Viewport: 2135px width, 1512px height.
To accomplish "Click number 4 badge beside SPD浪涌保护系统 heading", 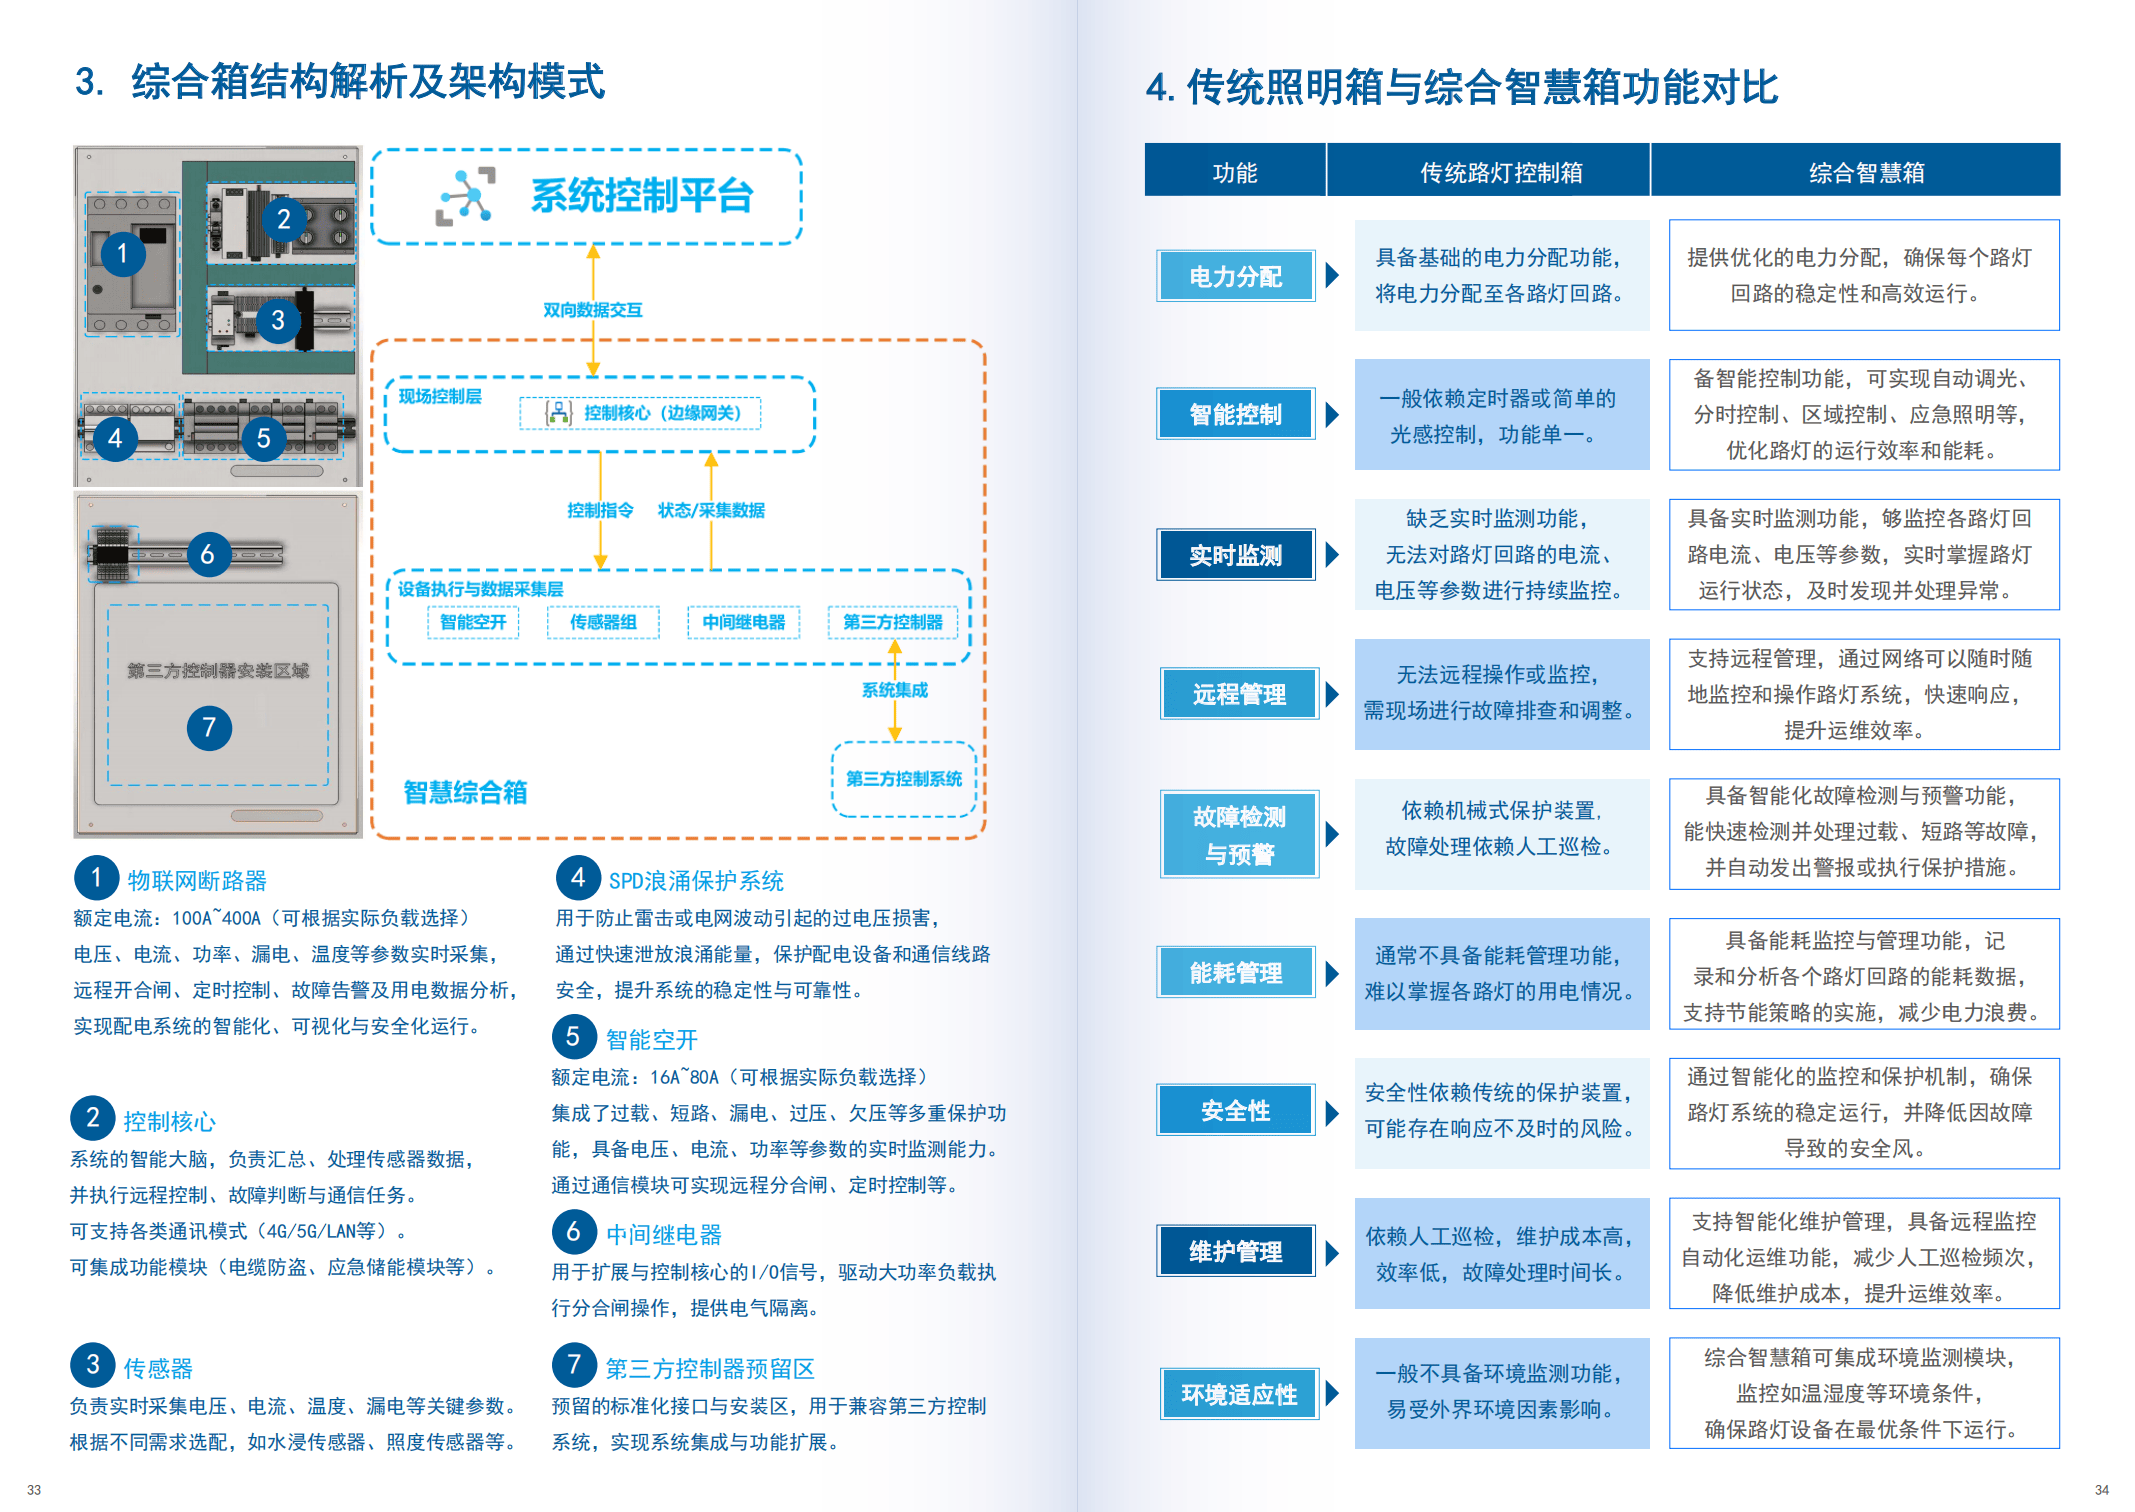I will (577, 878).
